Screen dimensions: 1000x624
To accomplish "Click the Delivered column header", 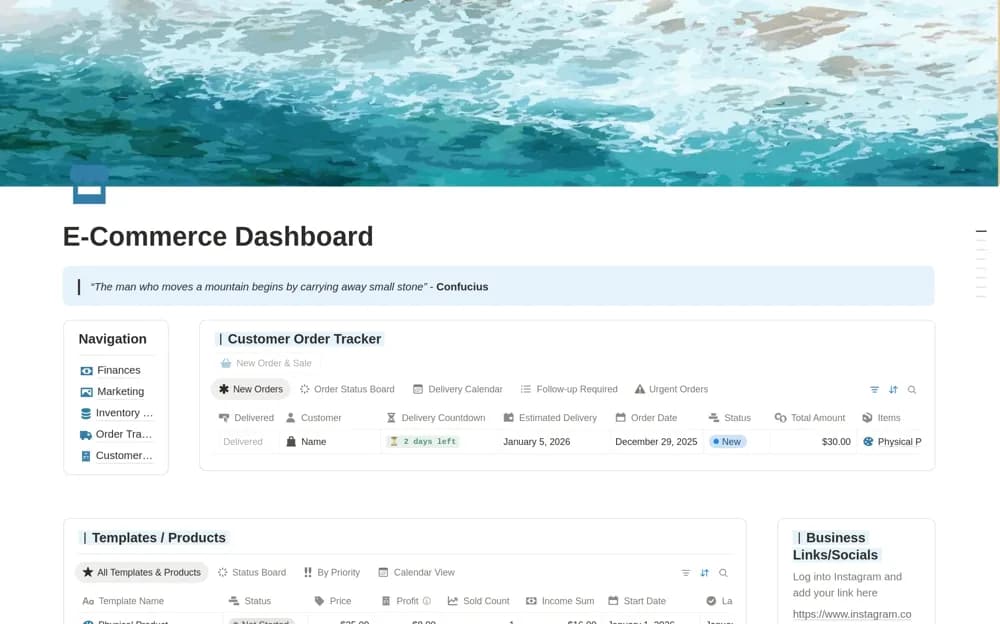I will coord(246,417).
